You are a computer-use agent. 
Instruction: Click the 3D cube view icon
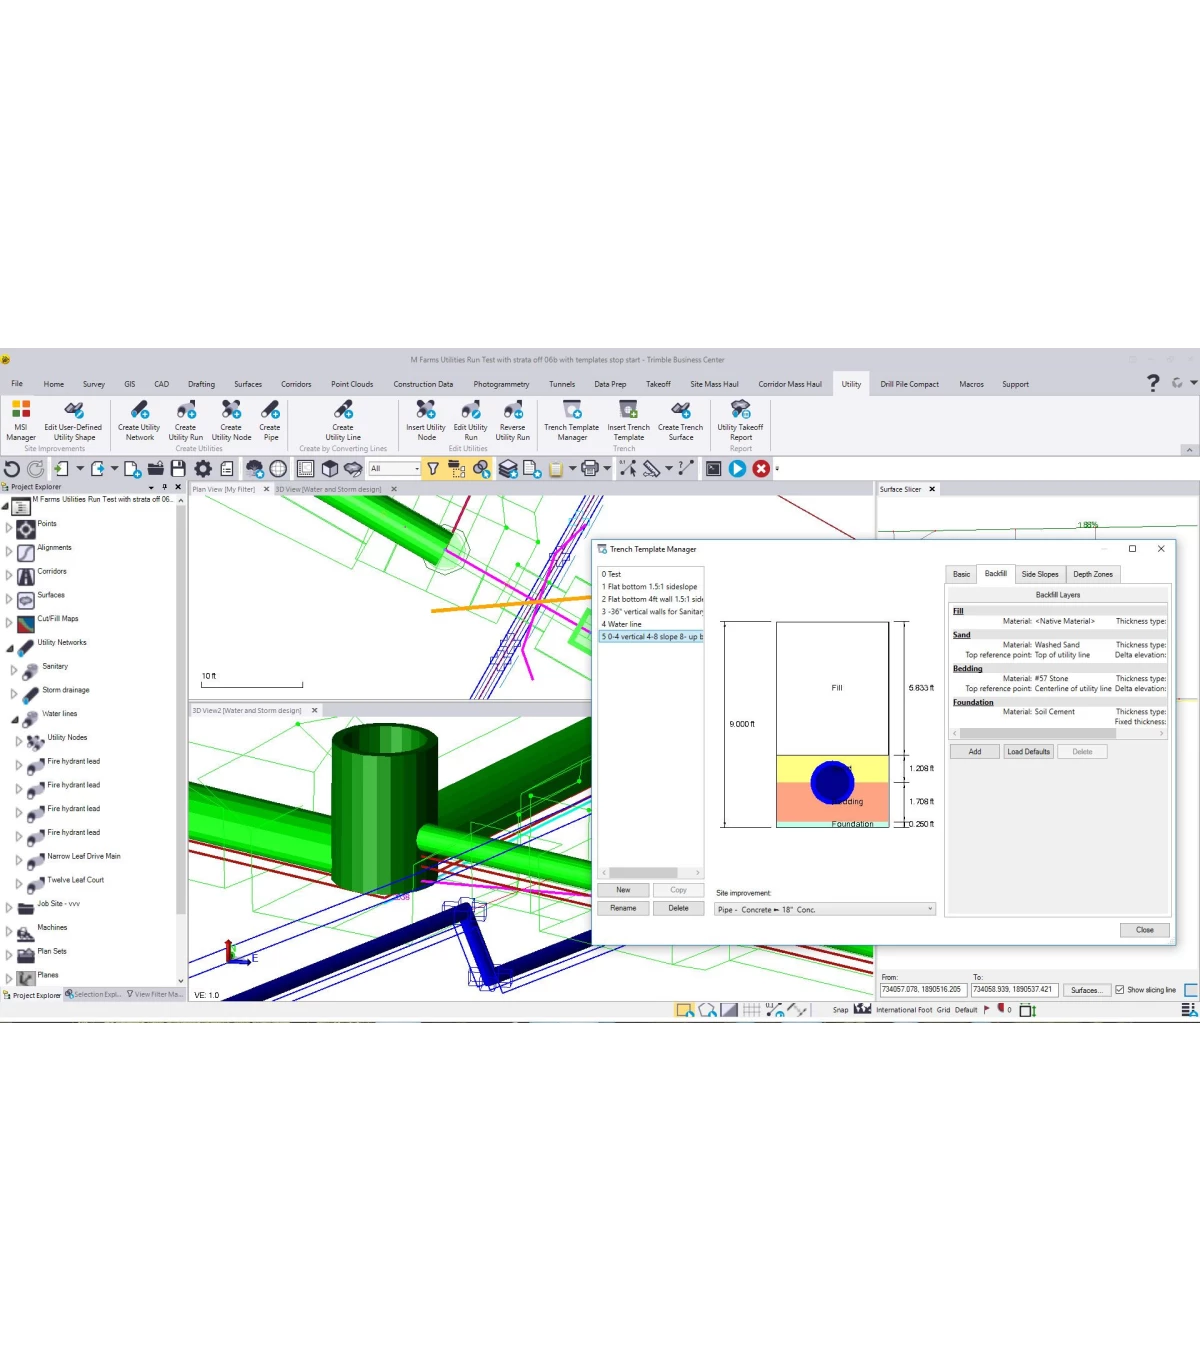tap(330, 468)
